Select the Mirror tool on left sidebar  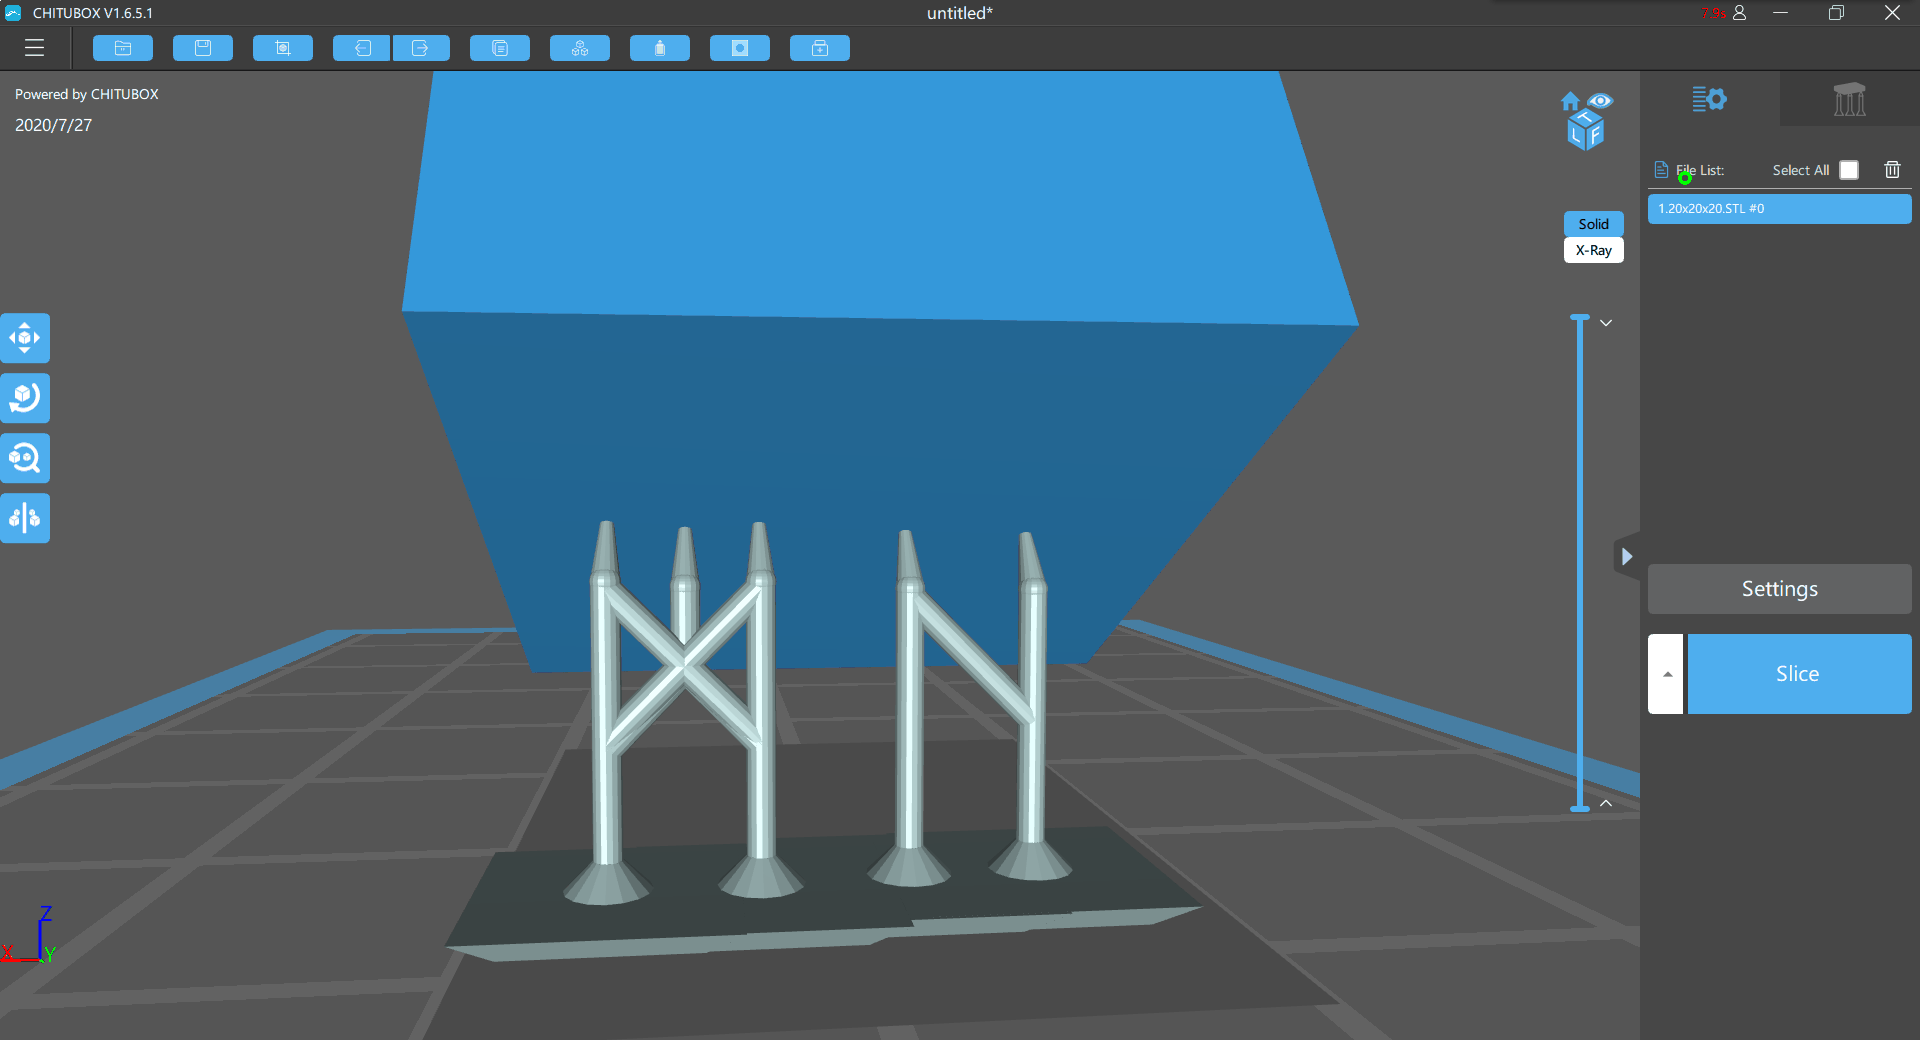point(25,518)
